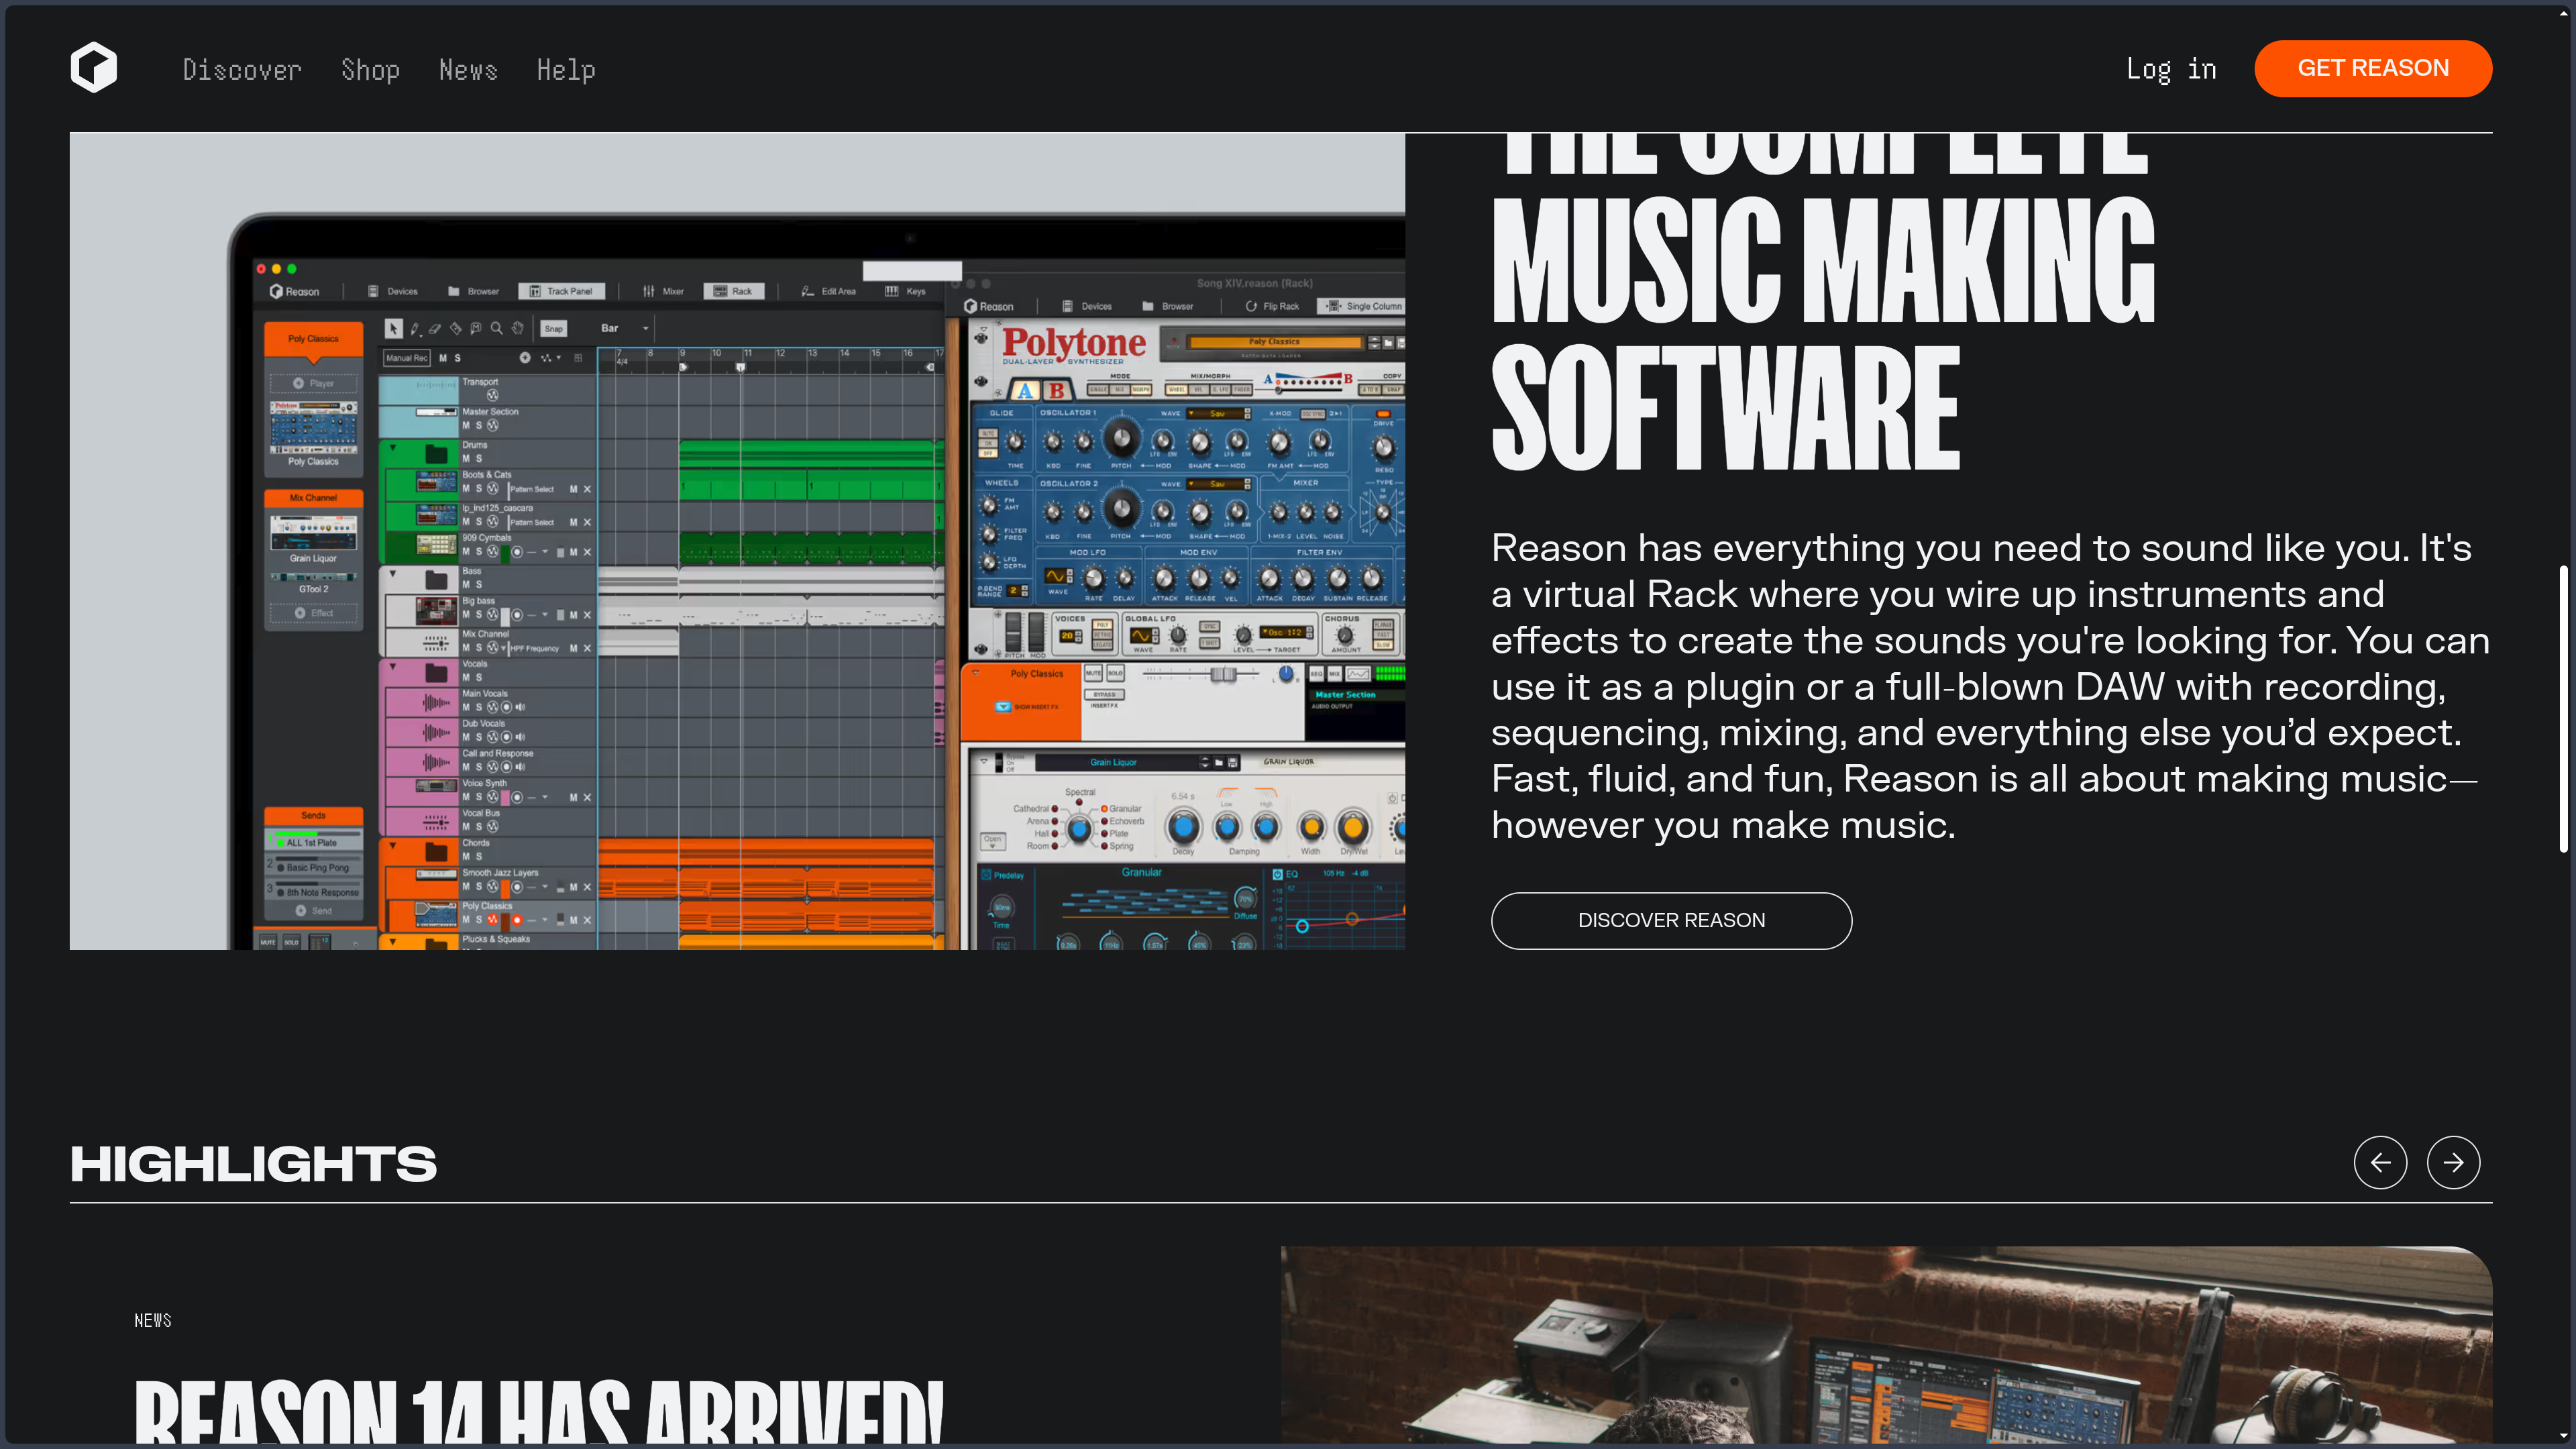Show next highlight with right arrow
The height and width of the screenshot is (1449, 2576).
2453,1162
